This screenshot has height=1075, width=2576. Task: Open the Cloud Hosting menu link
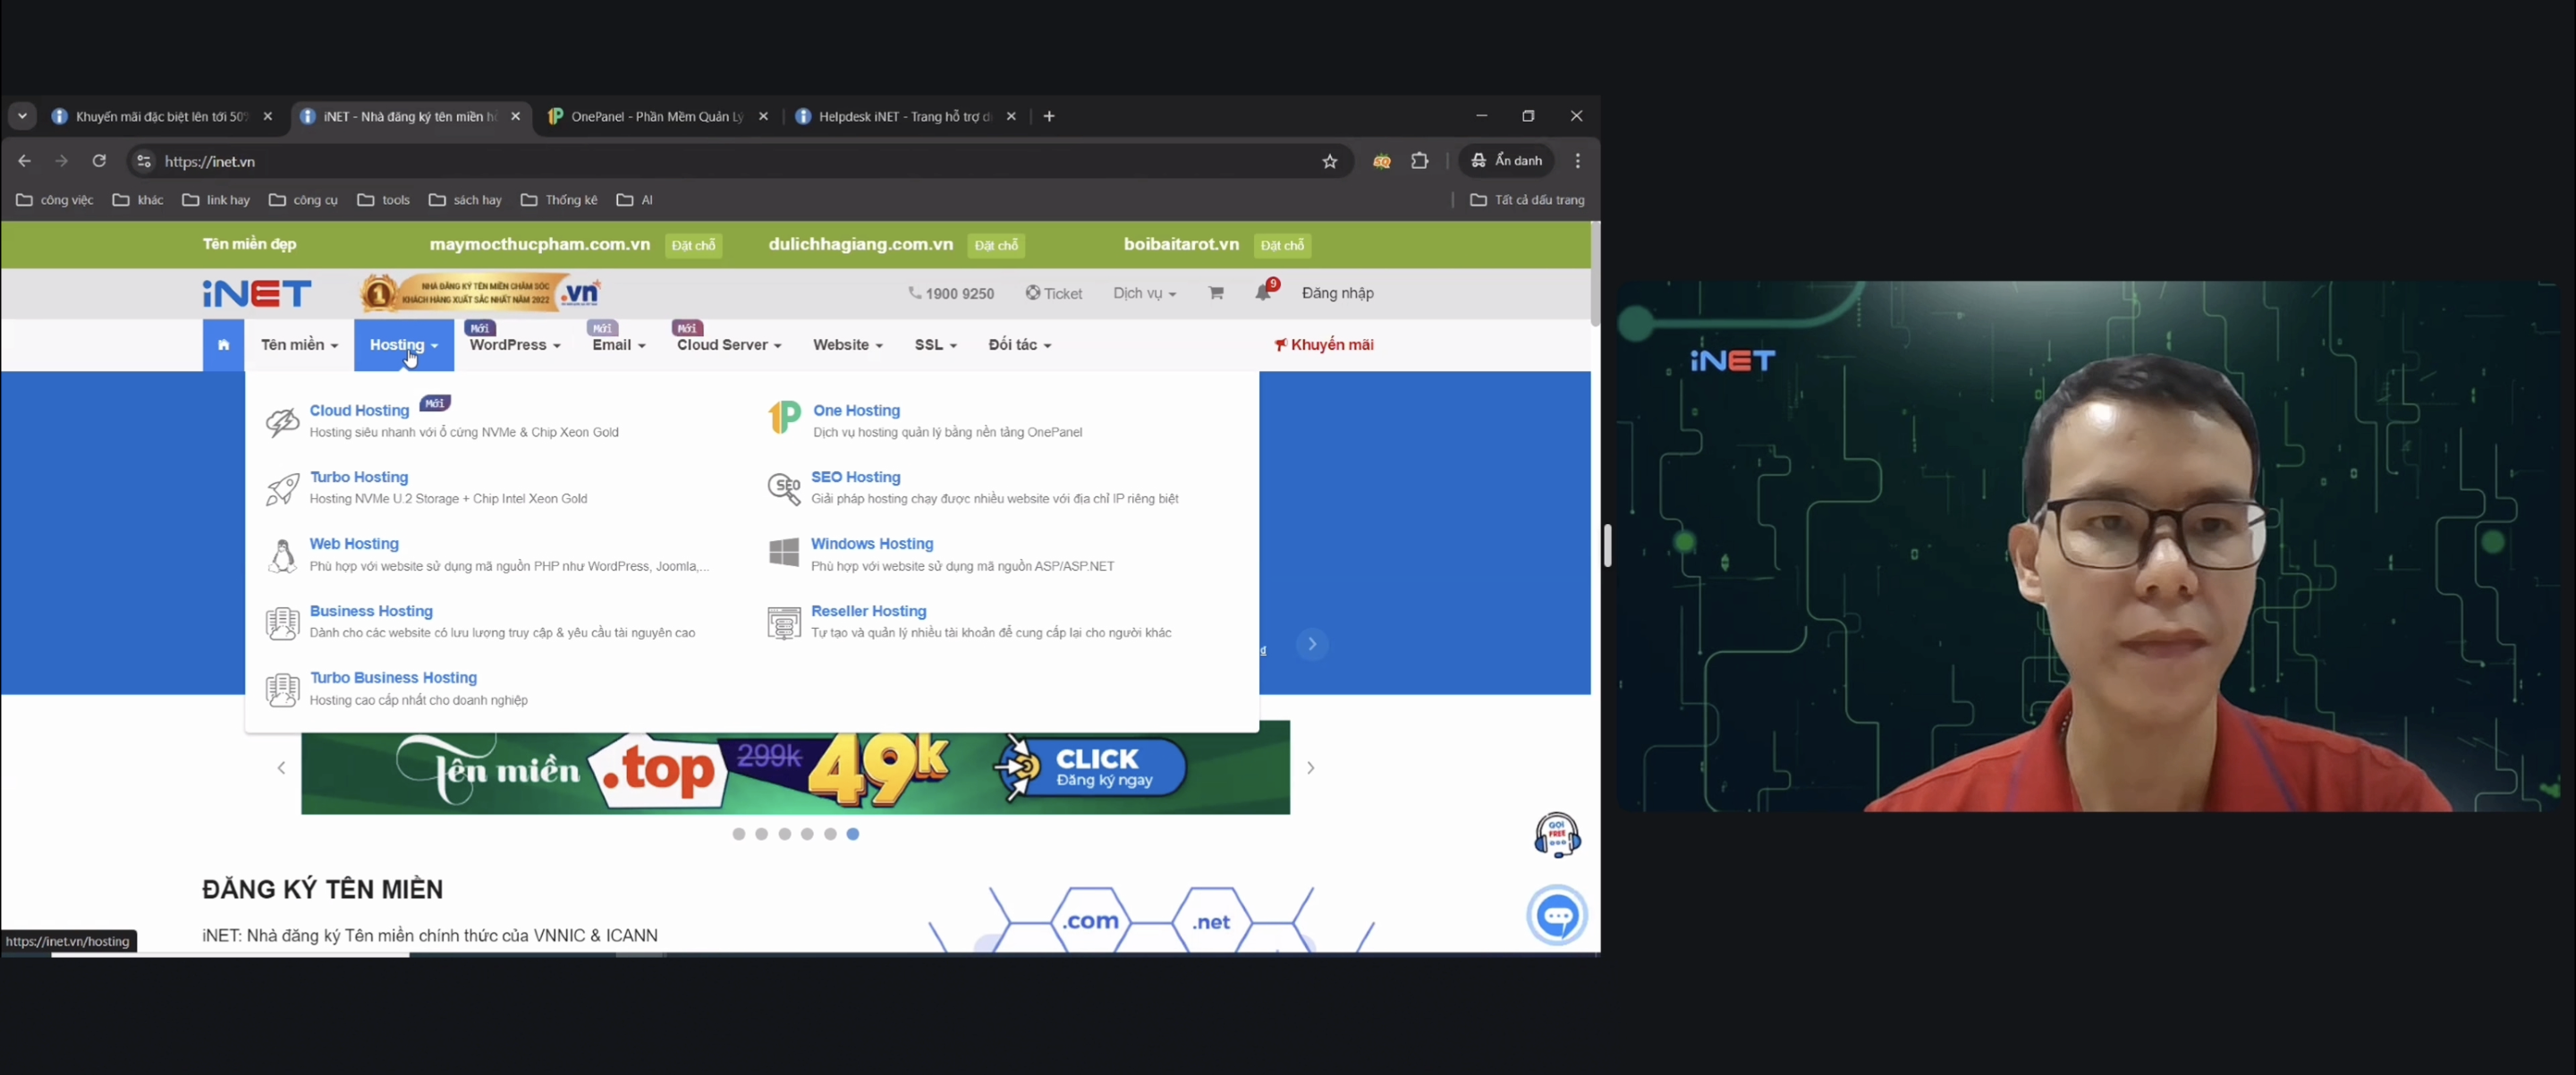[360, 410]
